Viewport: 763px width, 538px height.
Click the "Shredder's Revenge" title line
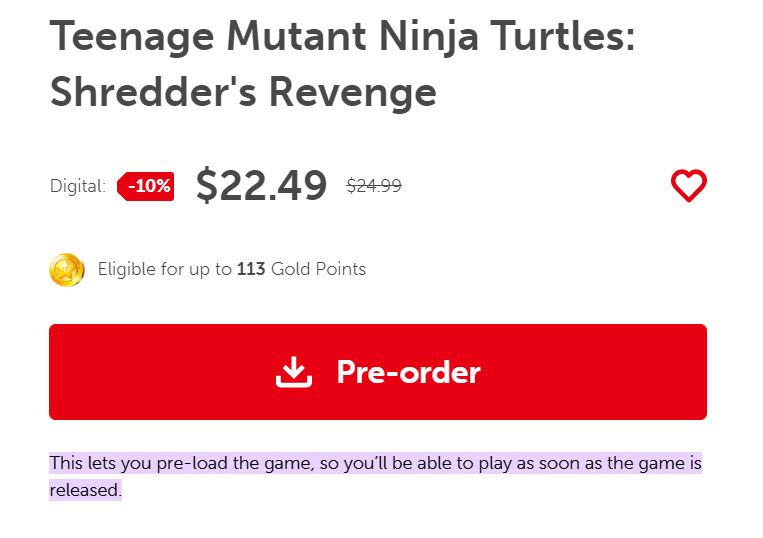243,92
